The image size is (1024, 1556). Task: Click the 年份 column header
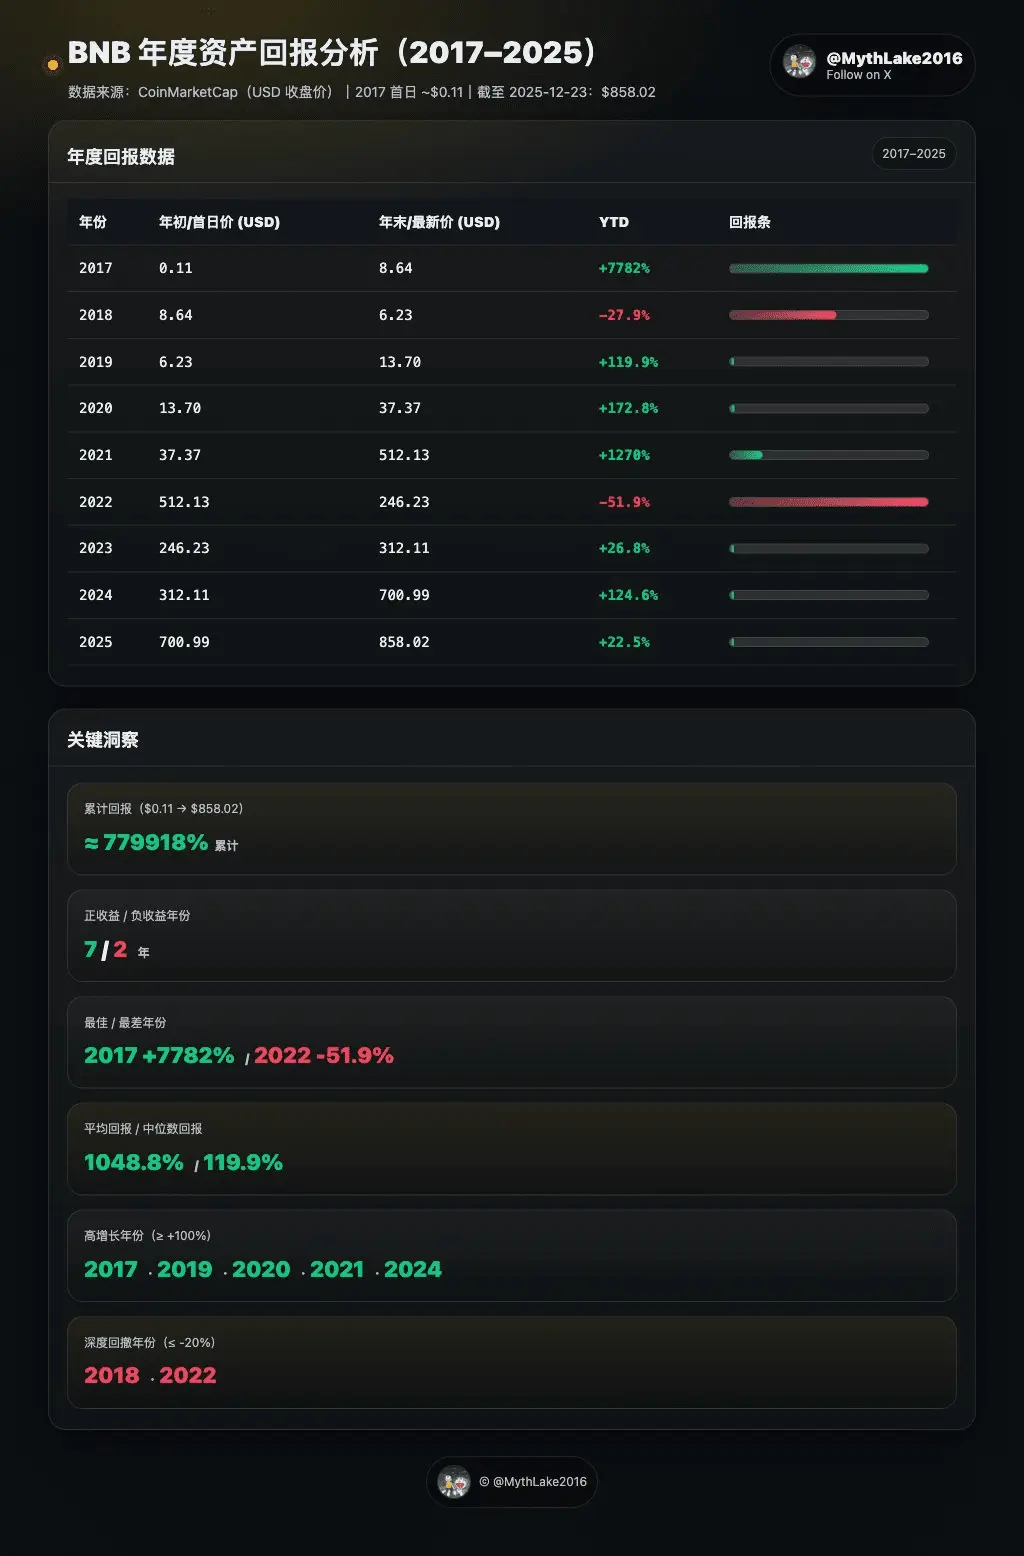point(93,222)
